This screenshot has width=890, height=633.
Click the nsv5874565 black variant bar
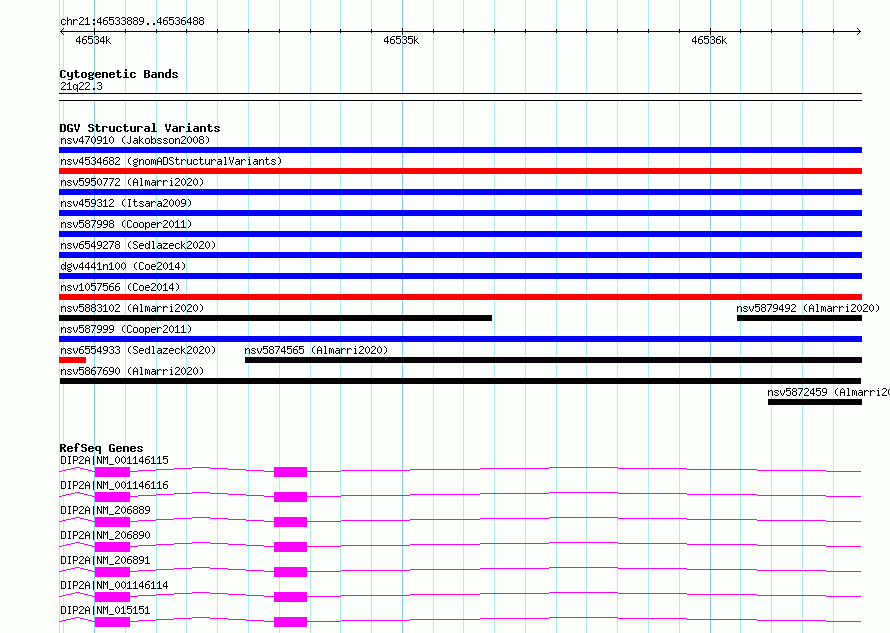click(x=553, y=360)
